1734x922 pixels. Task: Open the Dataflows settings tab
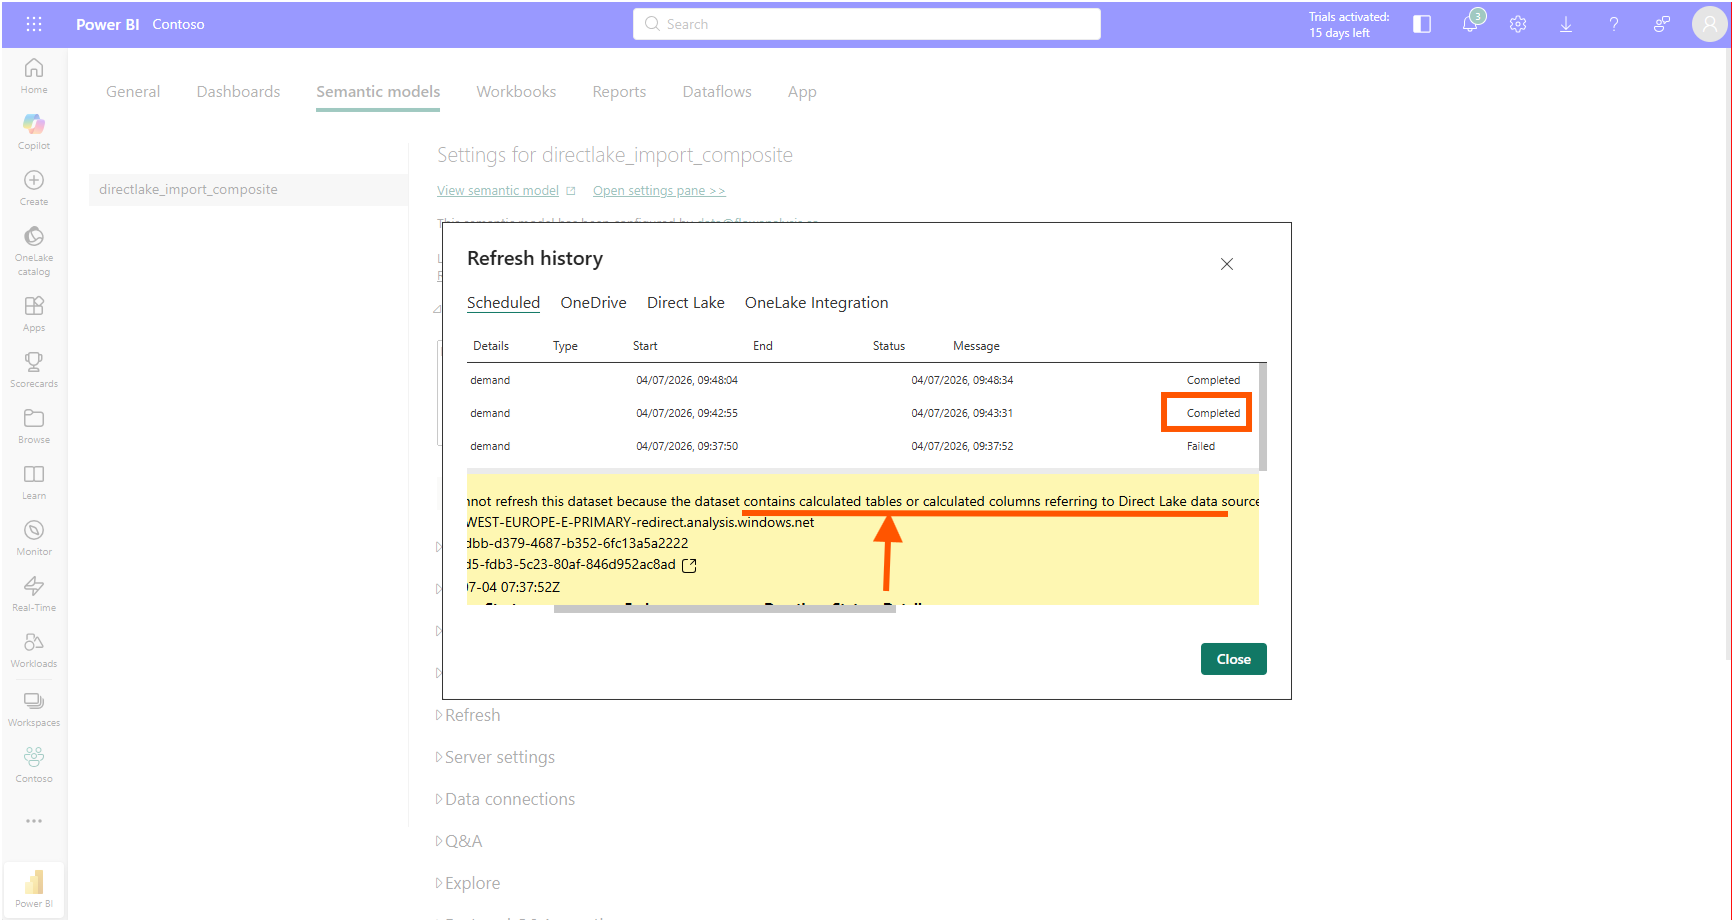717,92
